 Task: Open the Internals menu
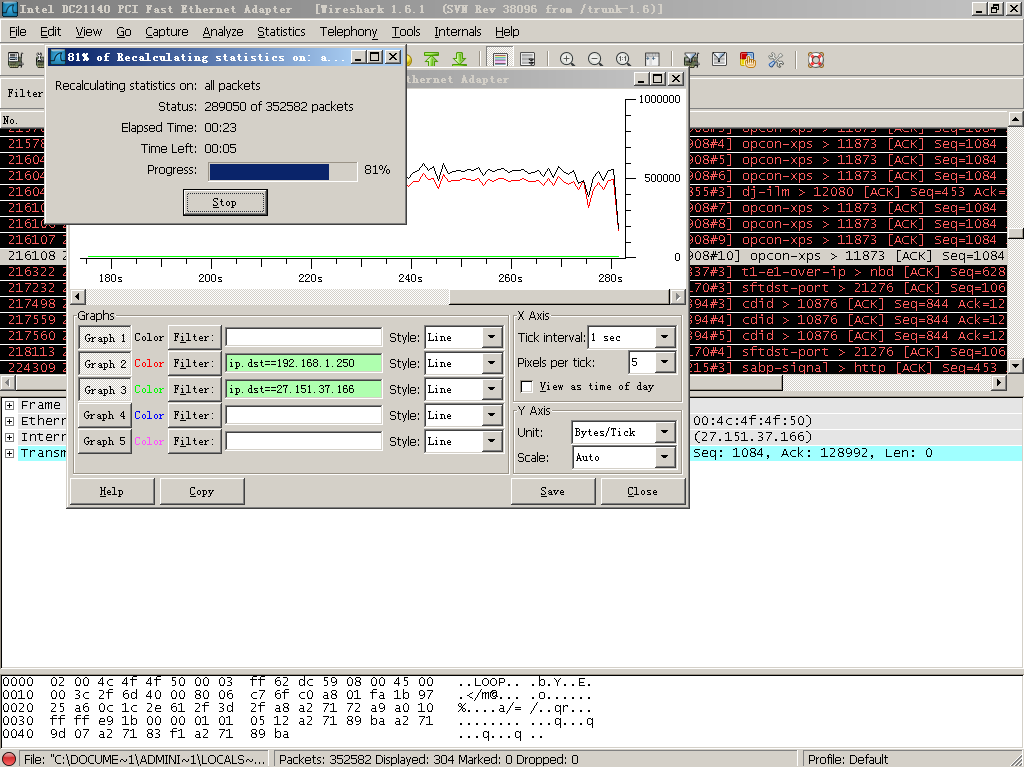click(x=457, y=31)
